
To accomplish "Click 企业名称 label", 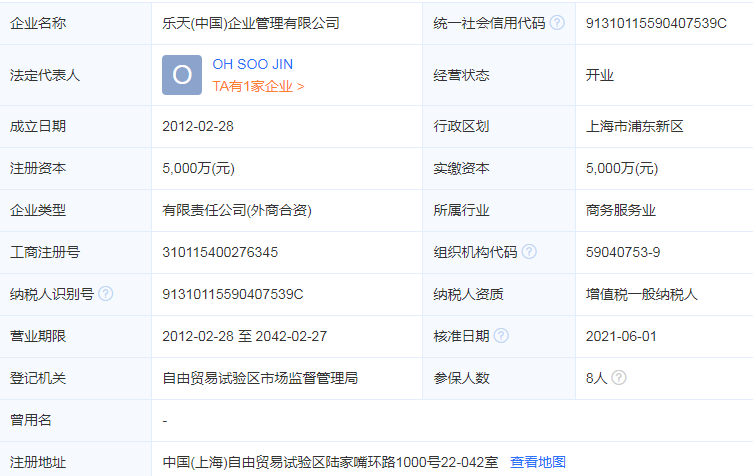I will 38,23.
